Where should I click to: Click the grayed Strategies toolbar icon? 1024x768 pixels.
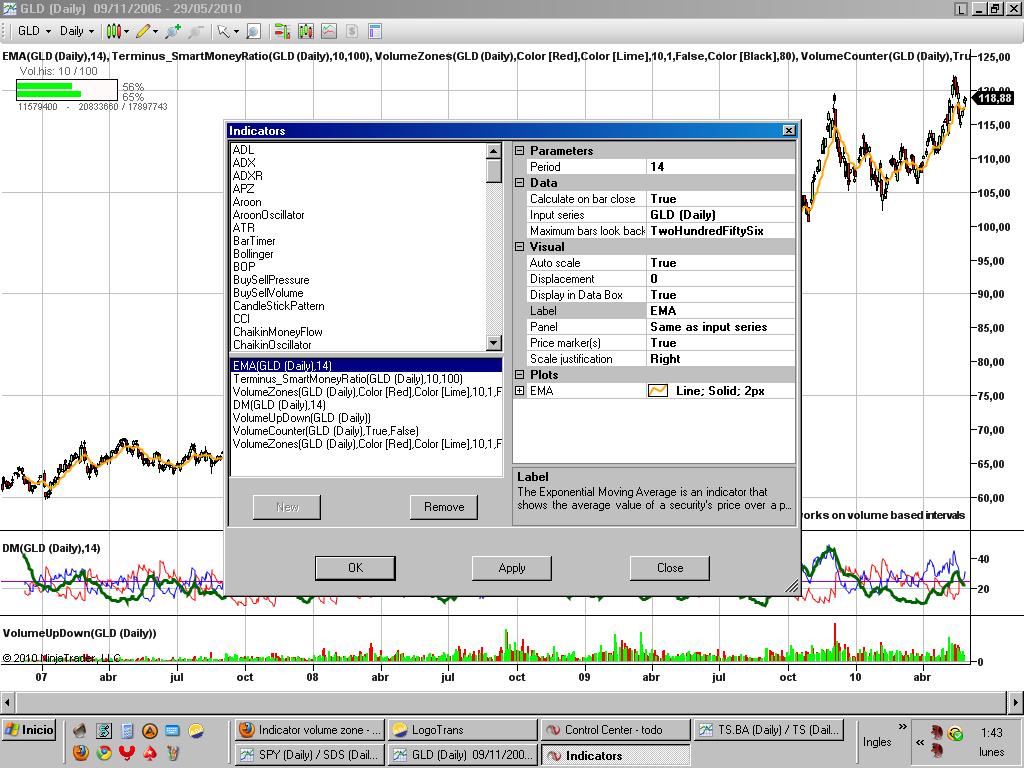point(351,31)
